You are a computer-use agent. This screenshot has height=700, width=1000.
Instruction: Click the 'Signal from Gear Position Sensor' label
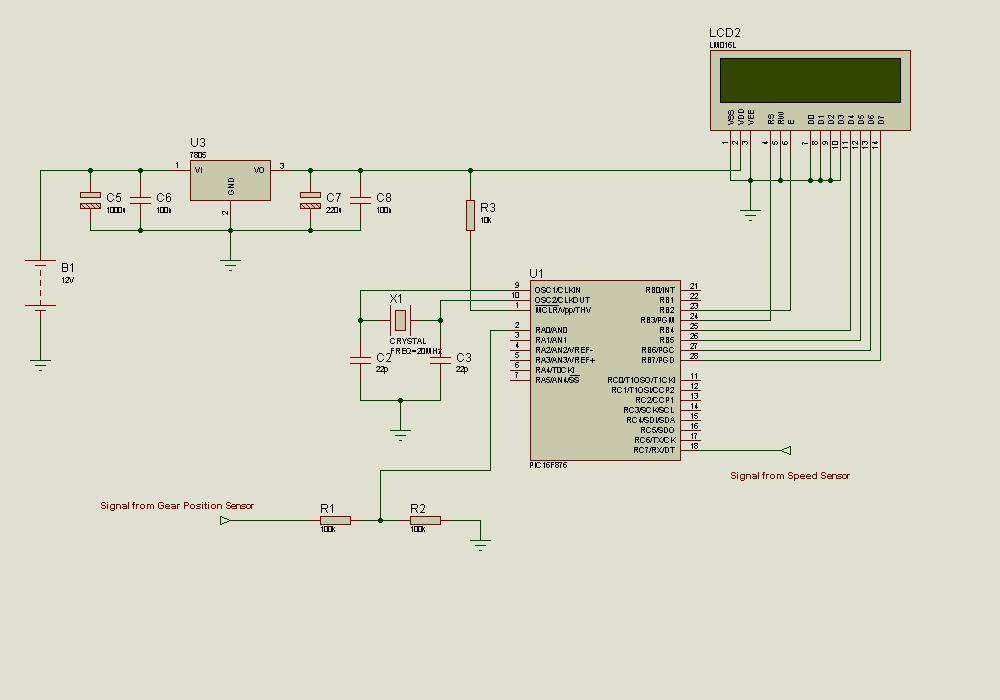(177, 506)
